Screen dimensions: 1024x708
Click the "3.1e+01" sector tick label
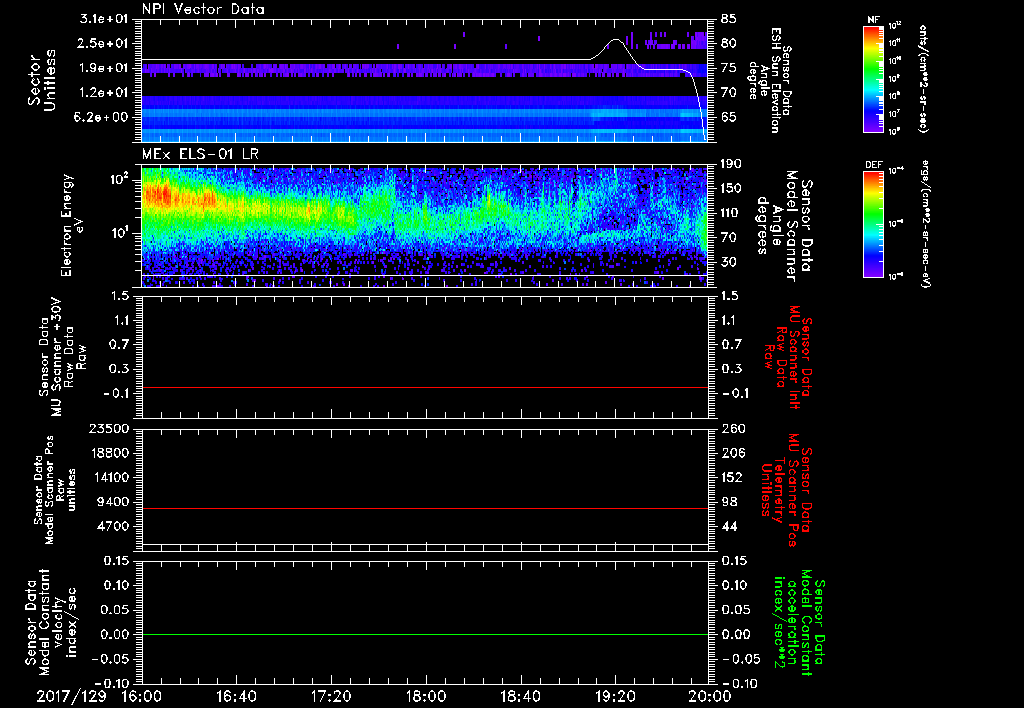(104, 19)
